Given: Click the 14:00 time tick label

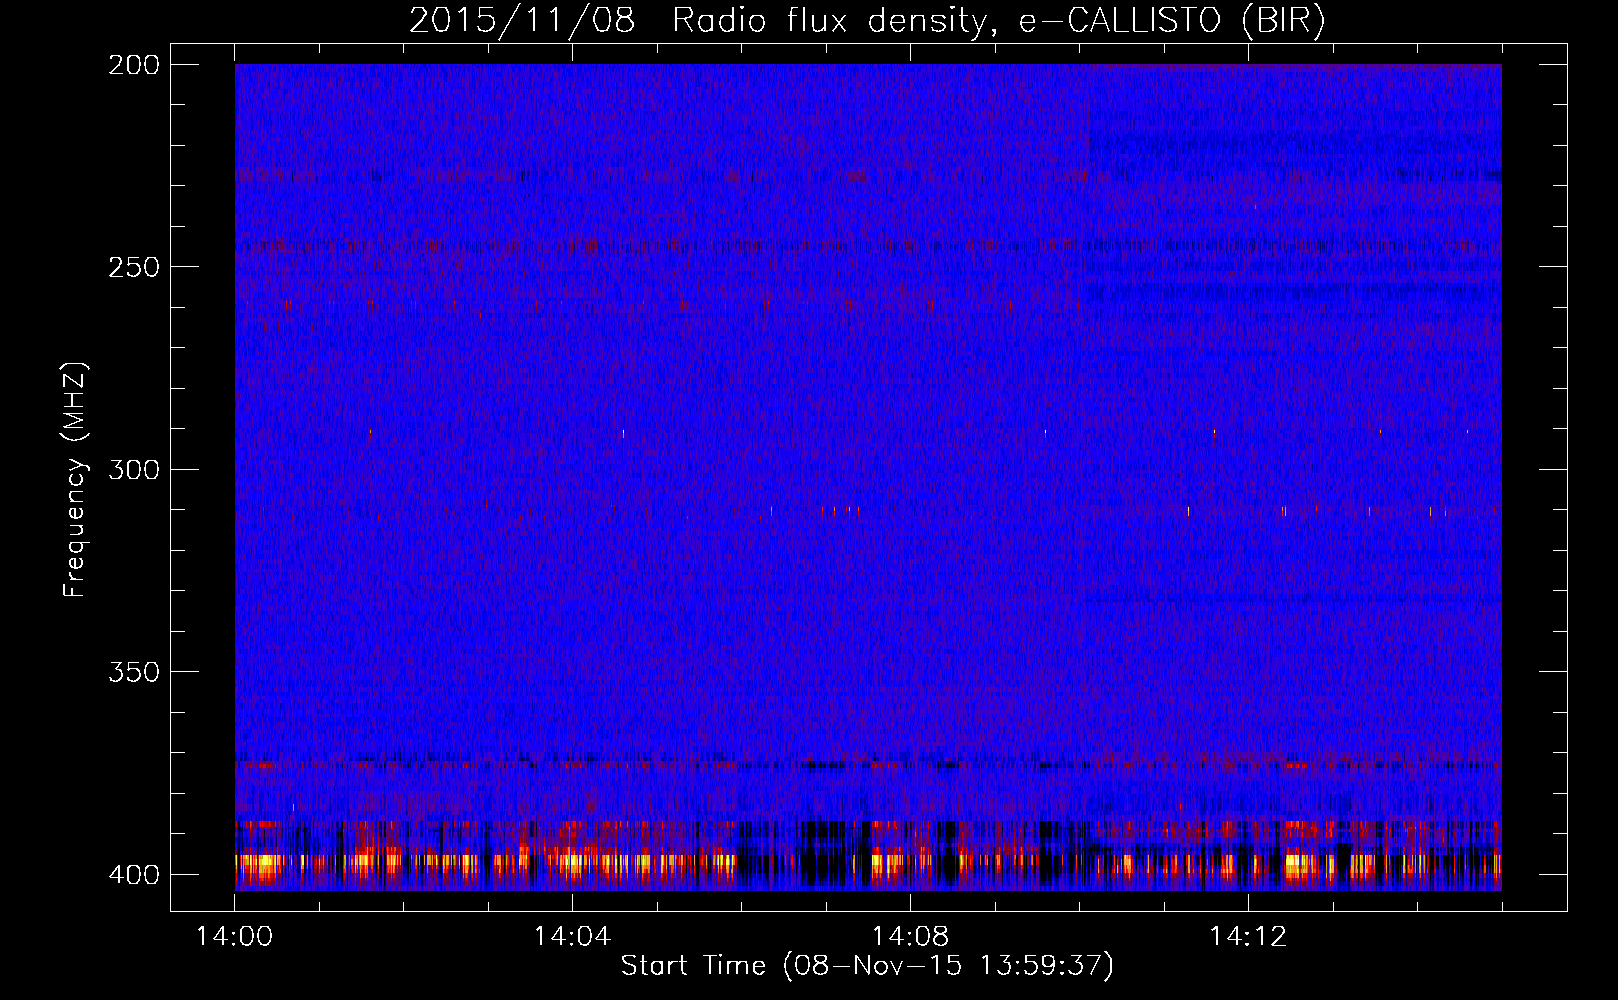Looking at the screenshot, I should pos(234,936).
